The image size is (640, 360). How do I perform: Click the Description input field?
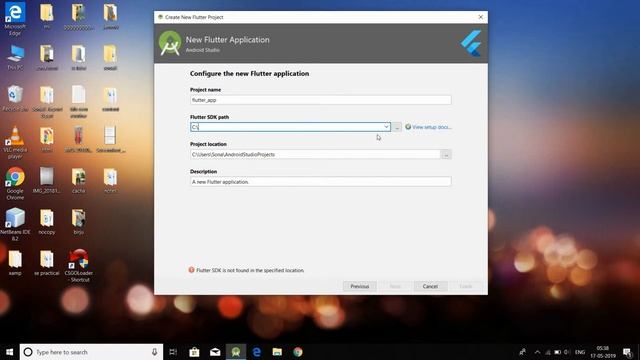click(x=320, y=182)
